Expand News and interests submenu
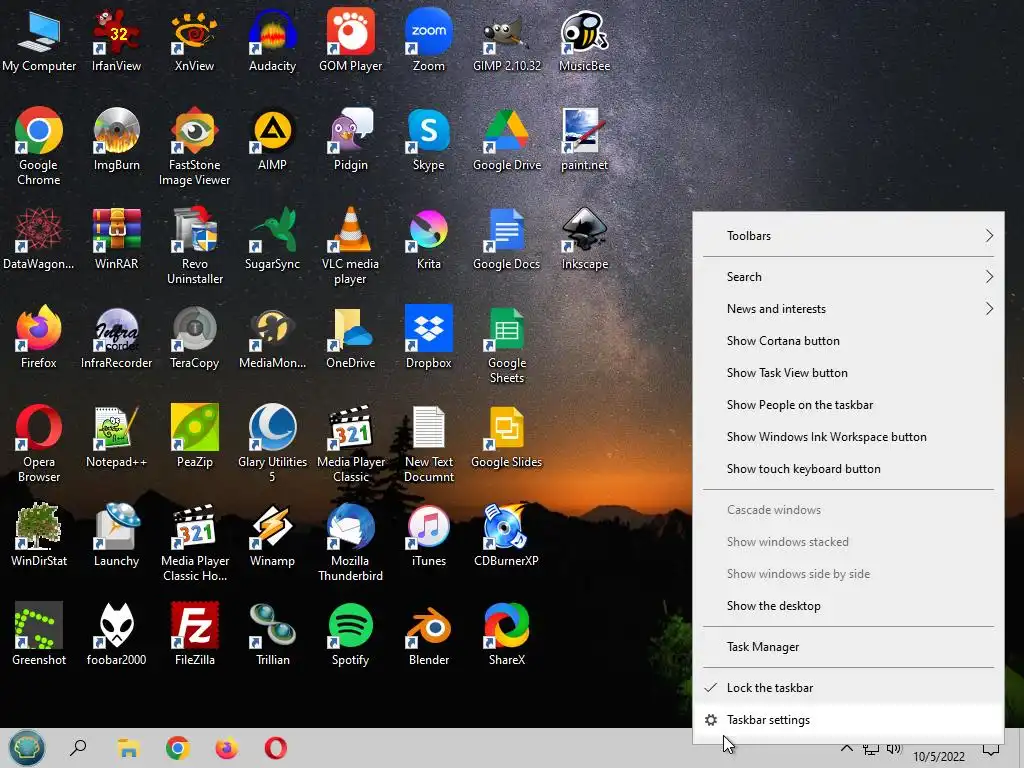 pyautogui.click(x=848, y=309)
